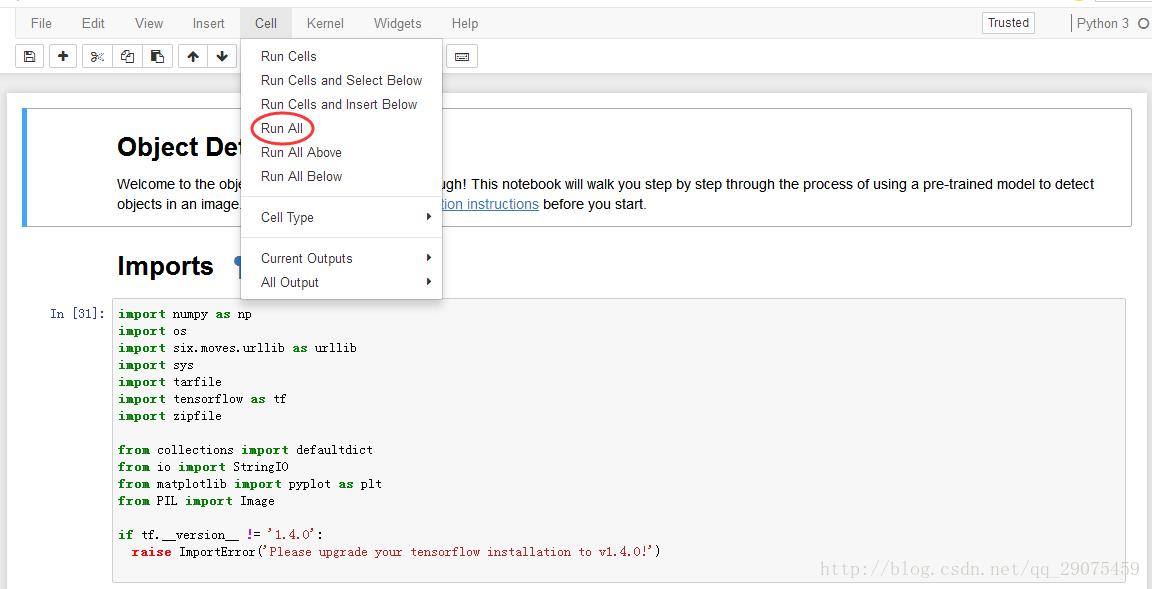Open the Widgets menu

coord(397,23)
